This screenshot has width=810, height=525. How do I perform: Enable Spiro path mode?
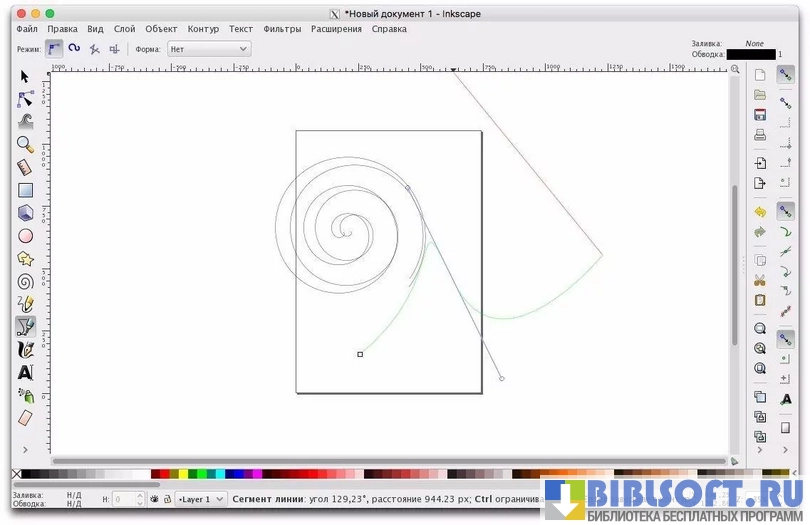pos(74,47)
